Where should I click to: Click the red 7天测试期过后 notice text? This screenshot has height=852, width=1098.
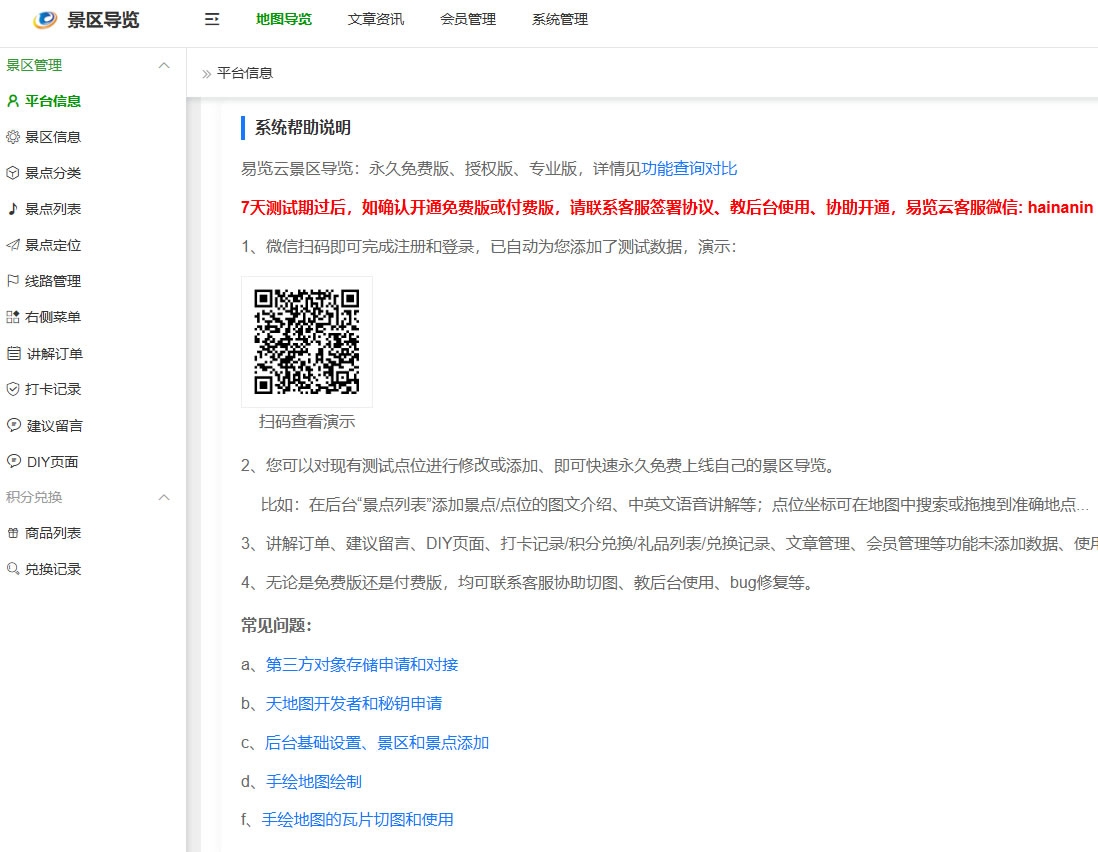click(667, 207)
